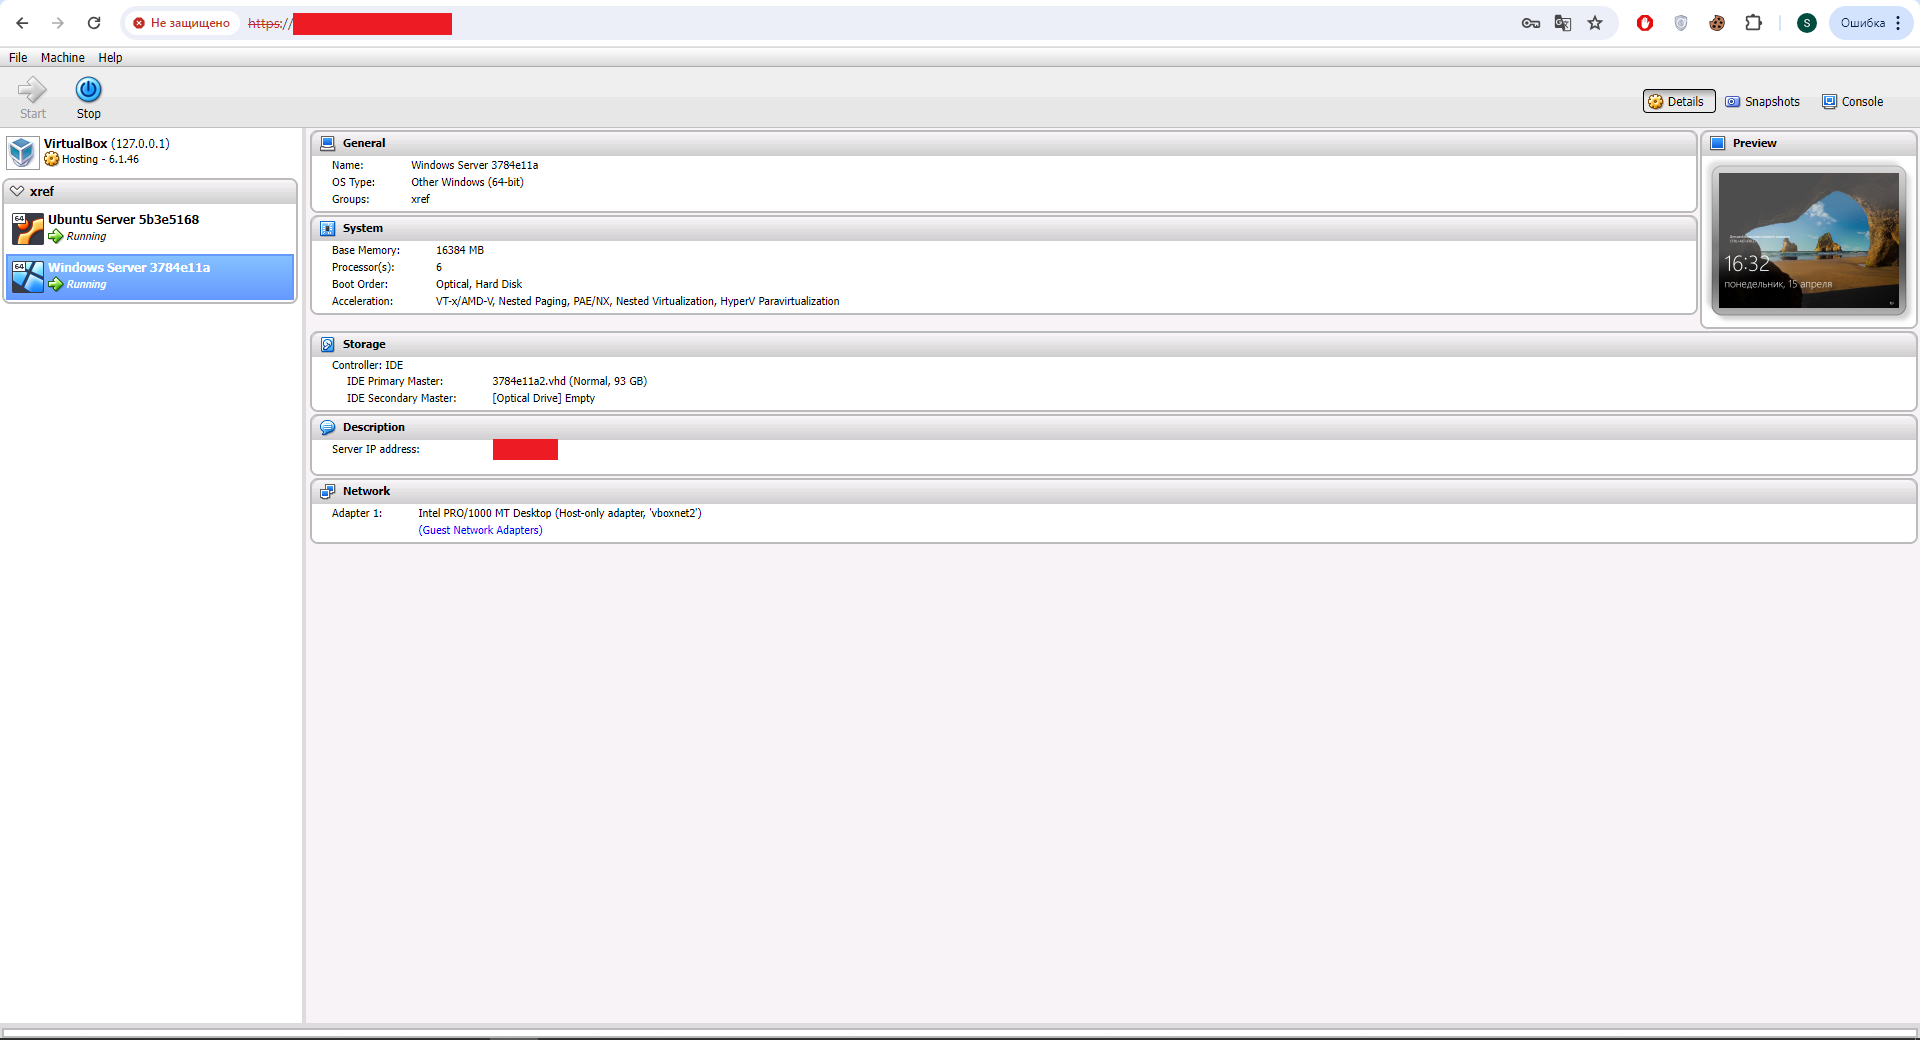Select the Windows Server 3784e11a VM
The height and width of the screenshot is (1040, 1920).
tap(150, 276)
